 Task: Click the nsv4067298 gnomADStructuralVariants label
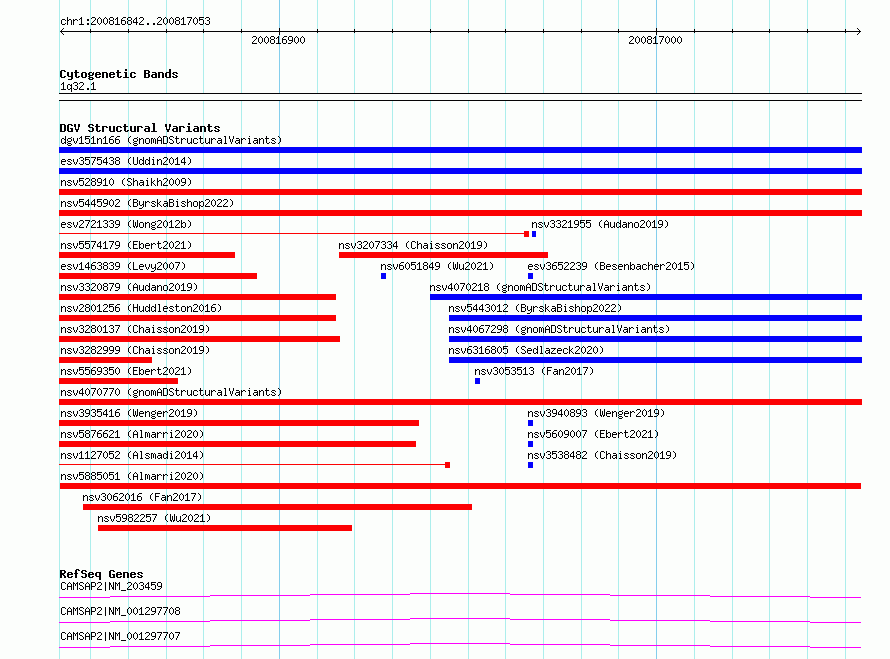click(x=559, y=329)
